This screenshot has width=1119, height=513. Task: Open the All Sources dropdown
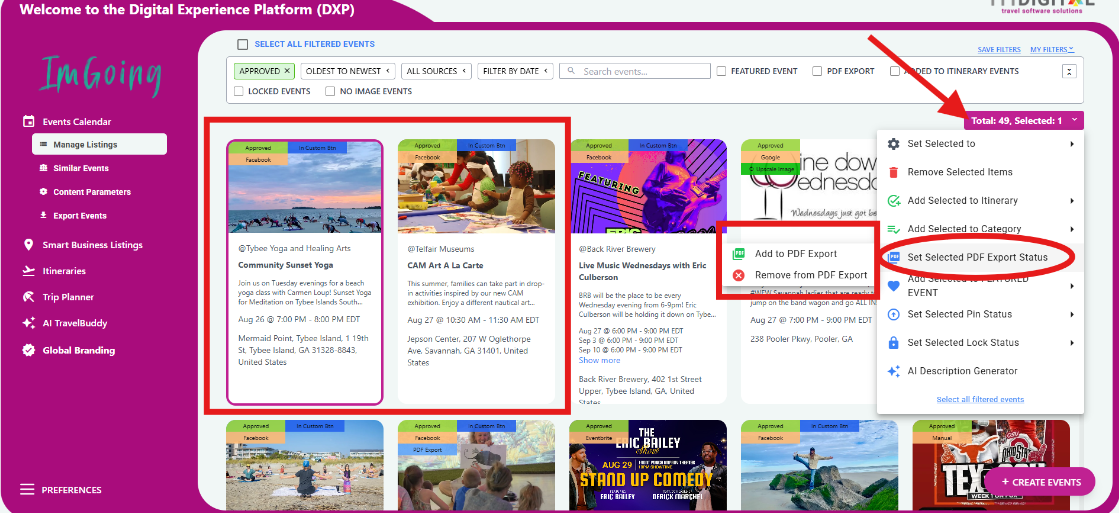[x=436, y=71]
